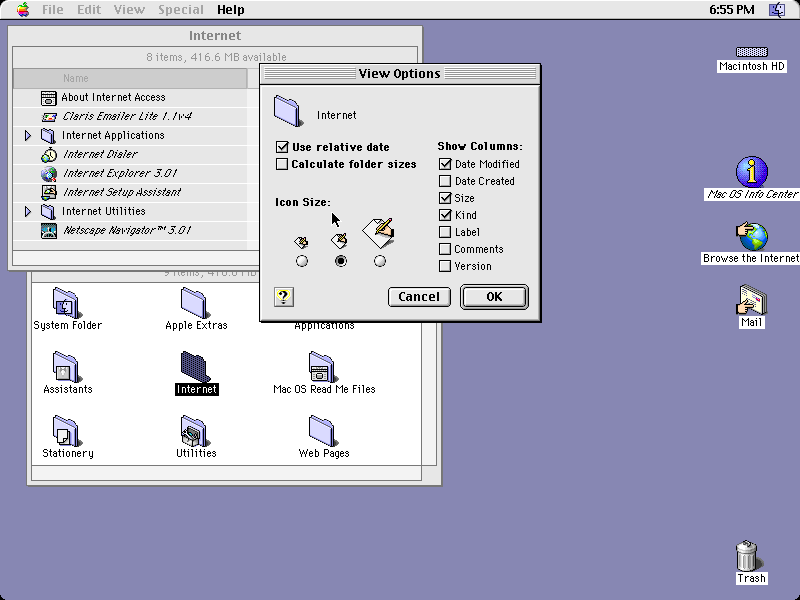Select the Trash icon

pos(747,556)
